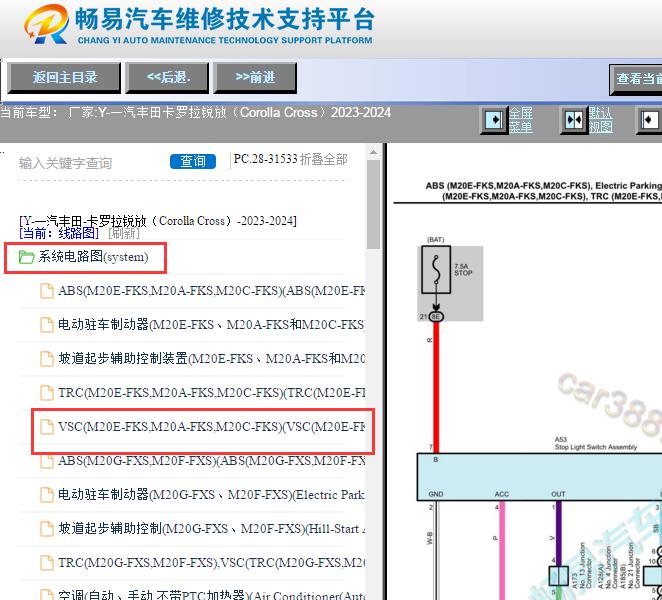Viewport: 662px width, 600px height.
Task: Click the [Y-一汽丰田-卡罗拉锐放] heading text
Action: [x=158, y=221]
